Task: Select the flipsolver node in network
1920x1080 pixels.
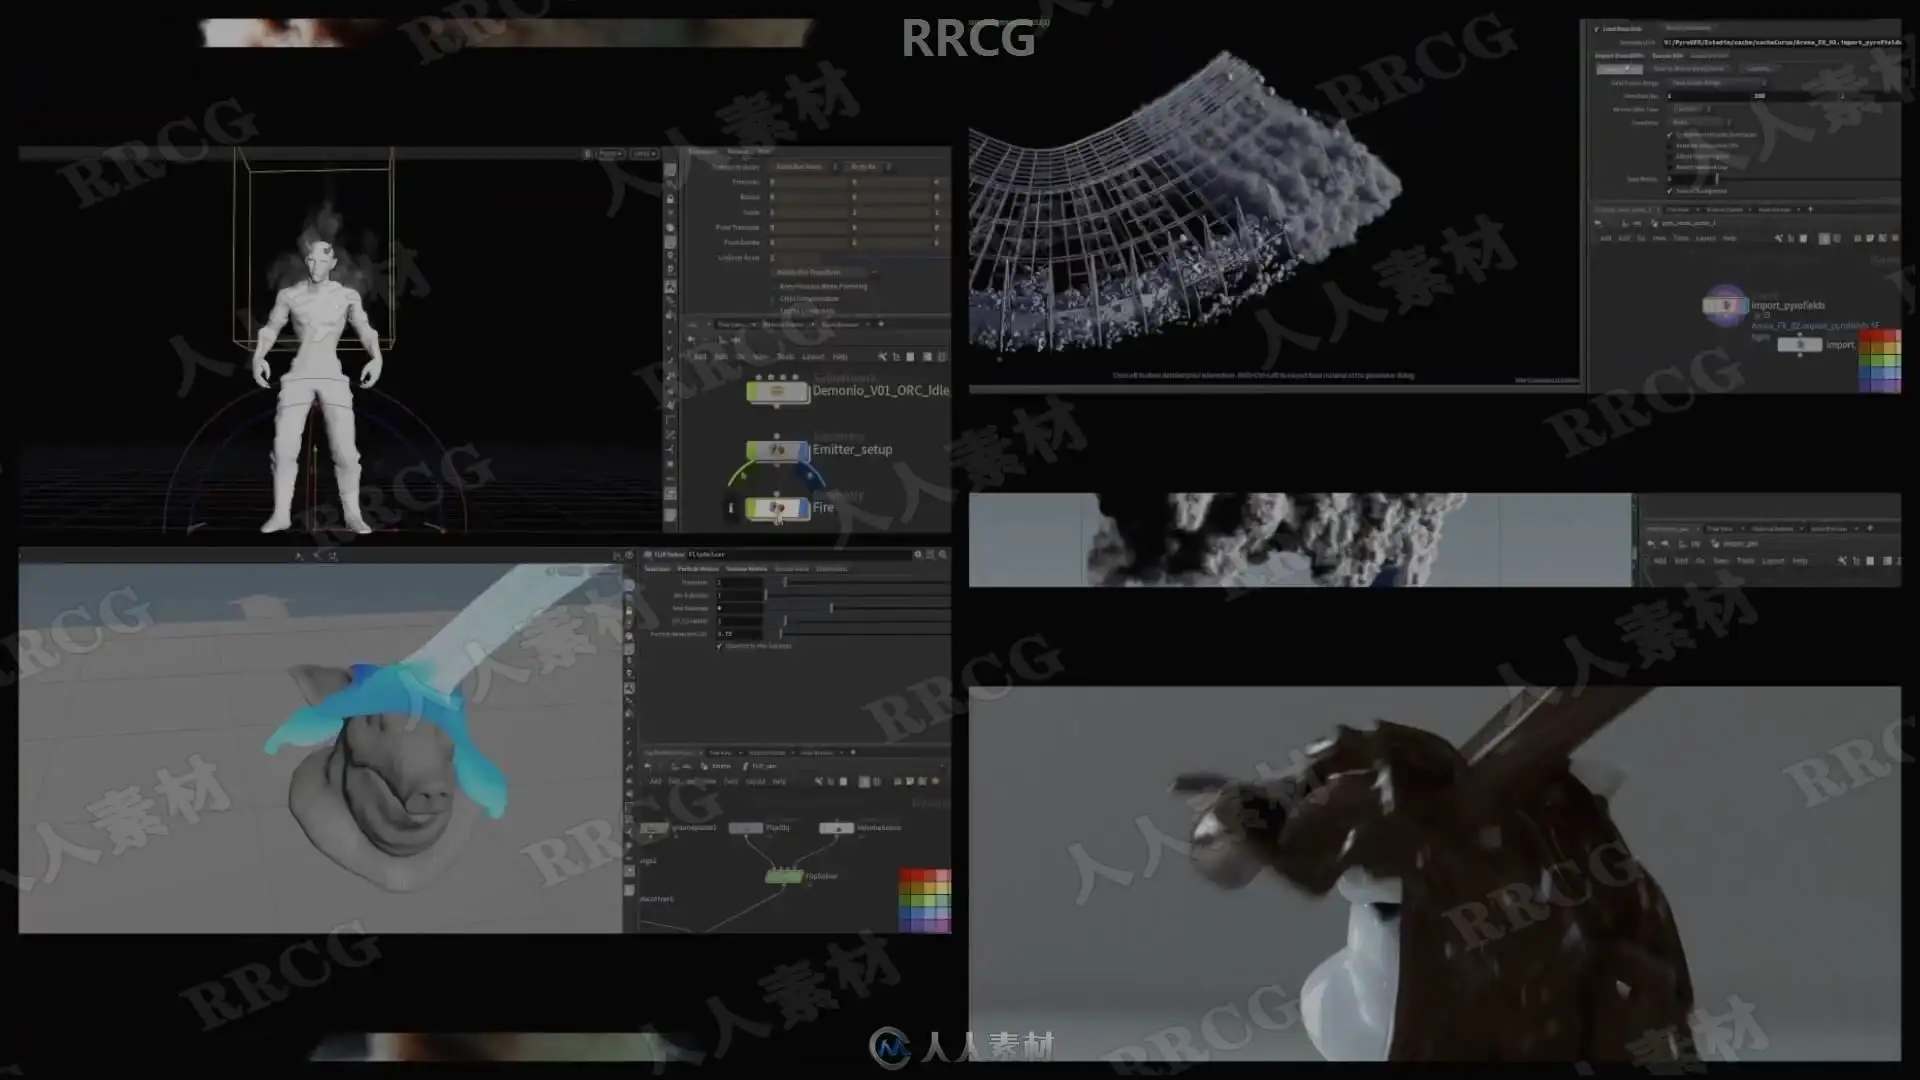Action: click(x=784, y=876)
